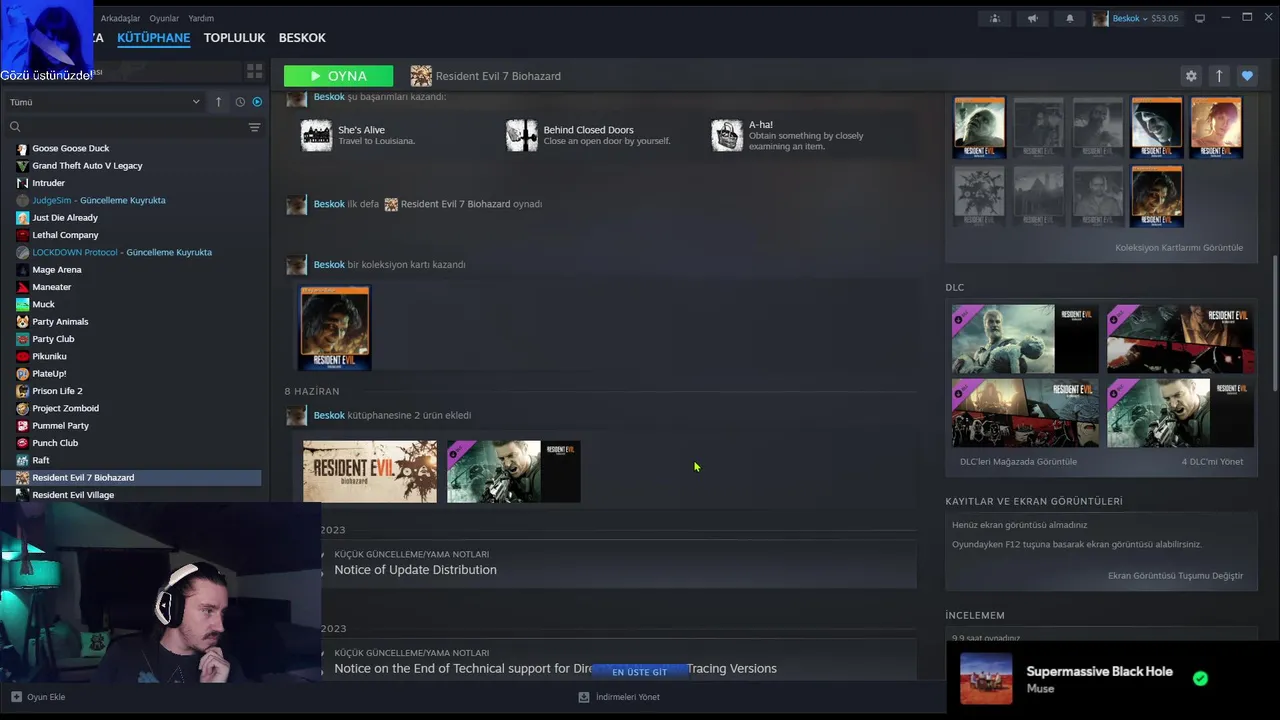
Task: Open the added DLC thumbnail in activity feed
Action: [x=513, y=471]
